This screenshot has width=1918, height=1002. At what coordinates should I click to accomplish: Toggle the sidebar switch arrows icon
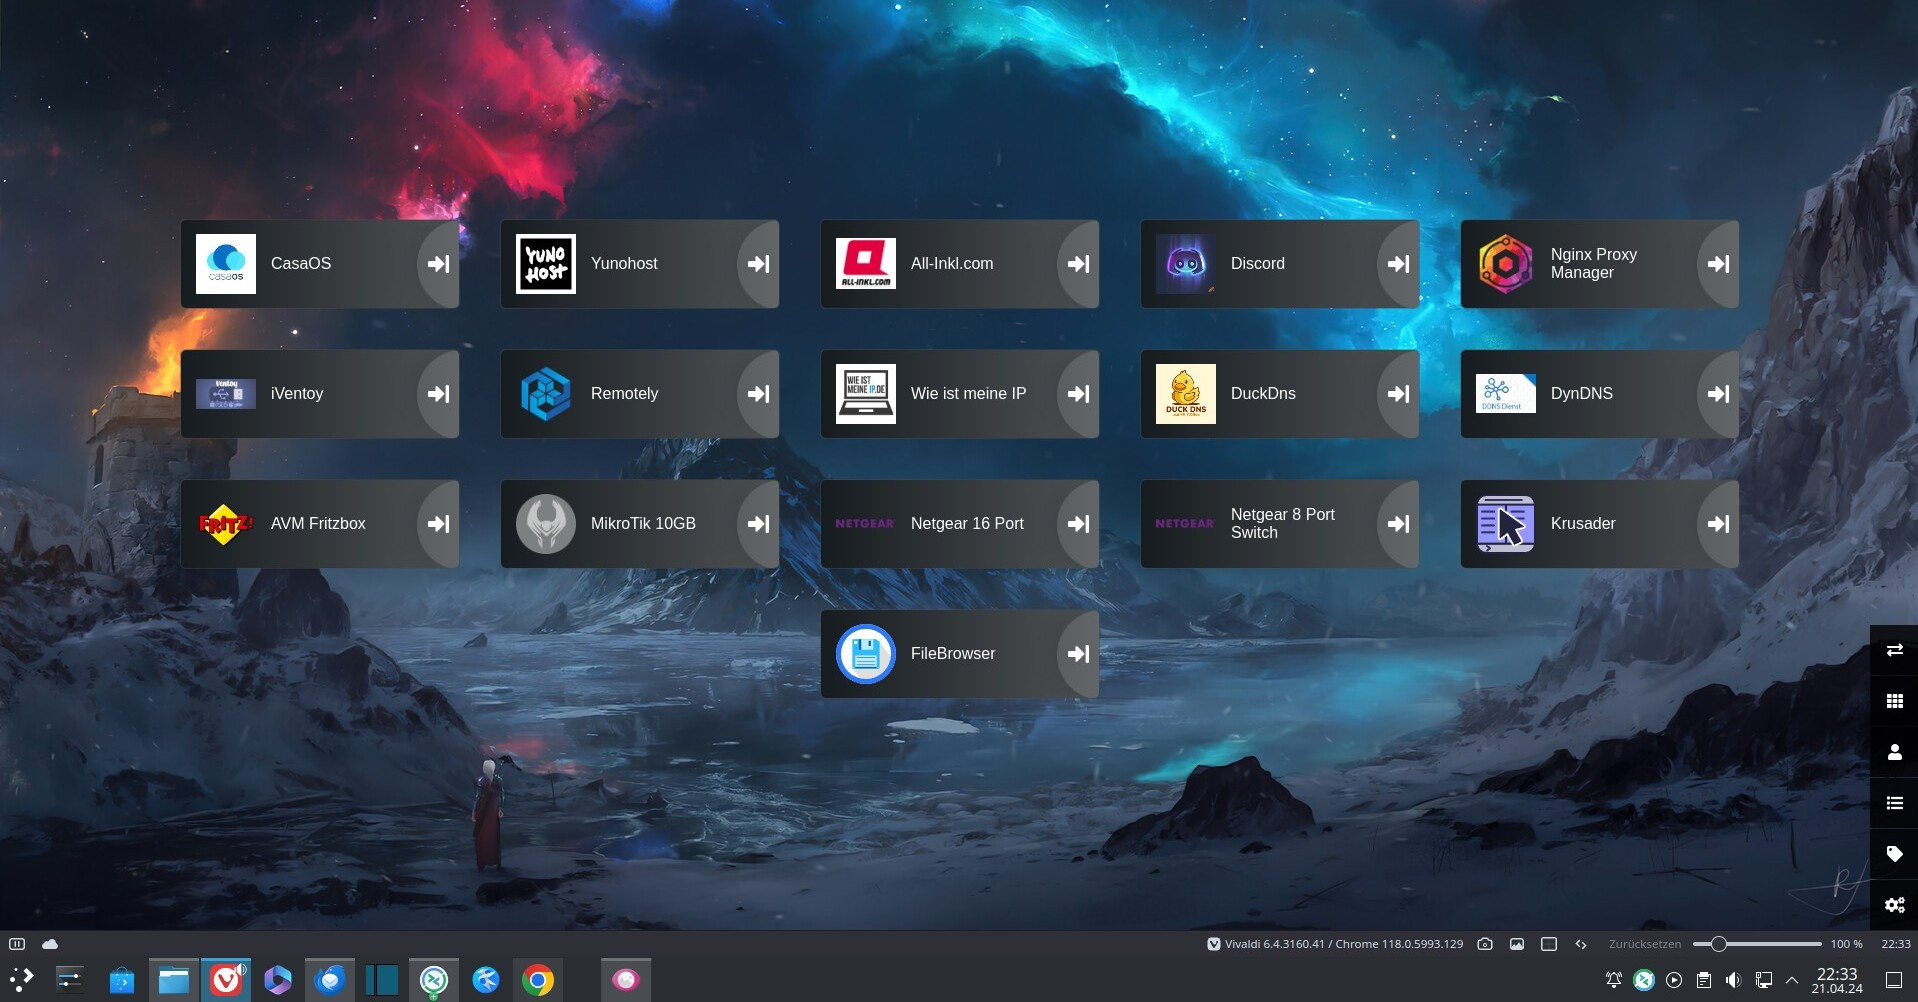(x=1894, y=651)
